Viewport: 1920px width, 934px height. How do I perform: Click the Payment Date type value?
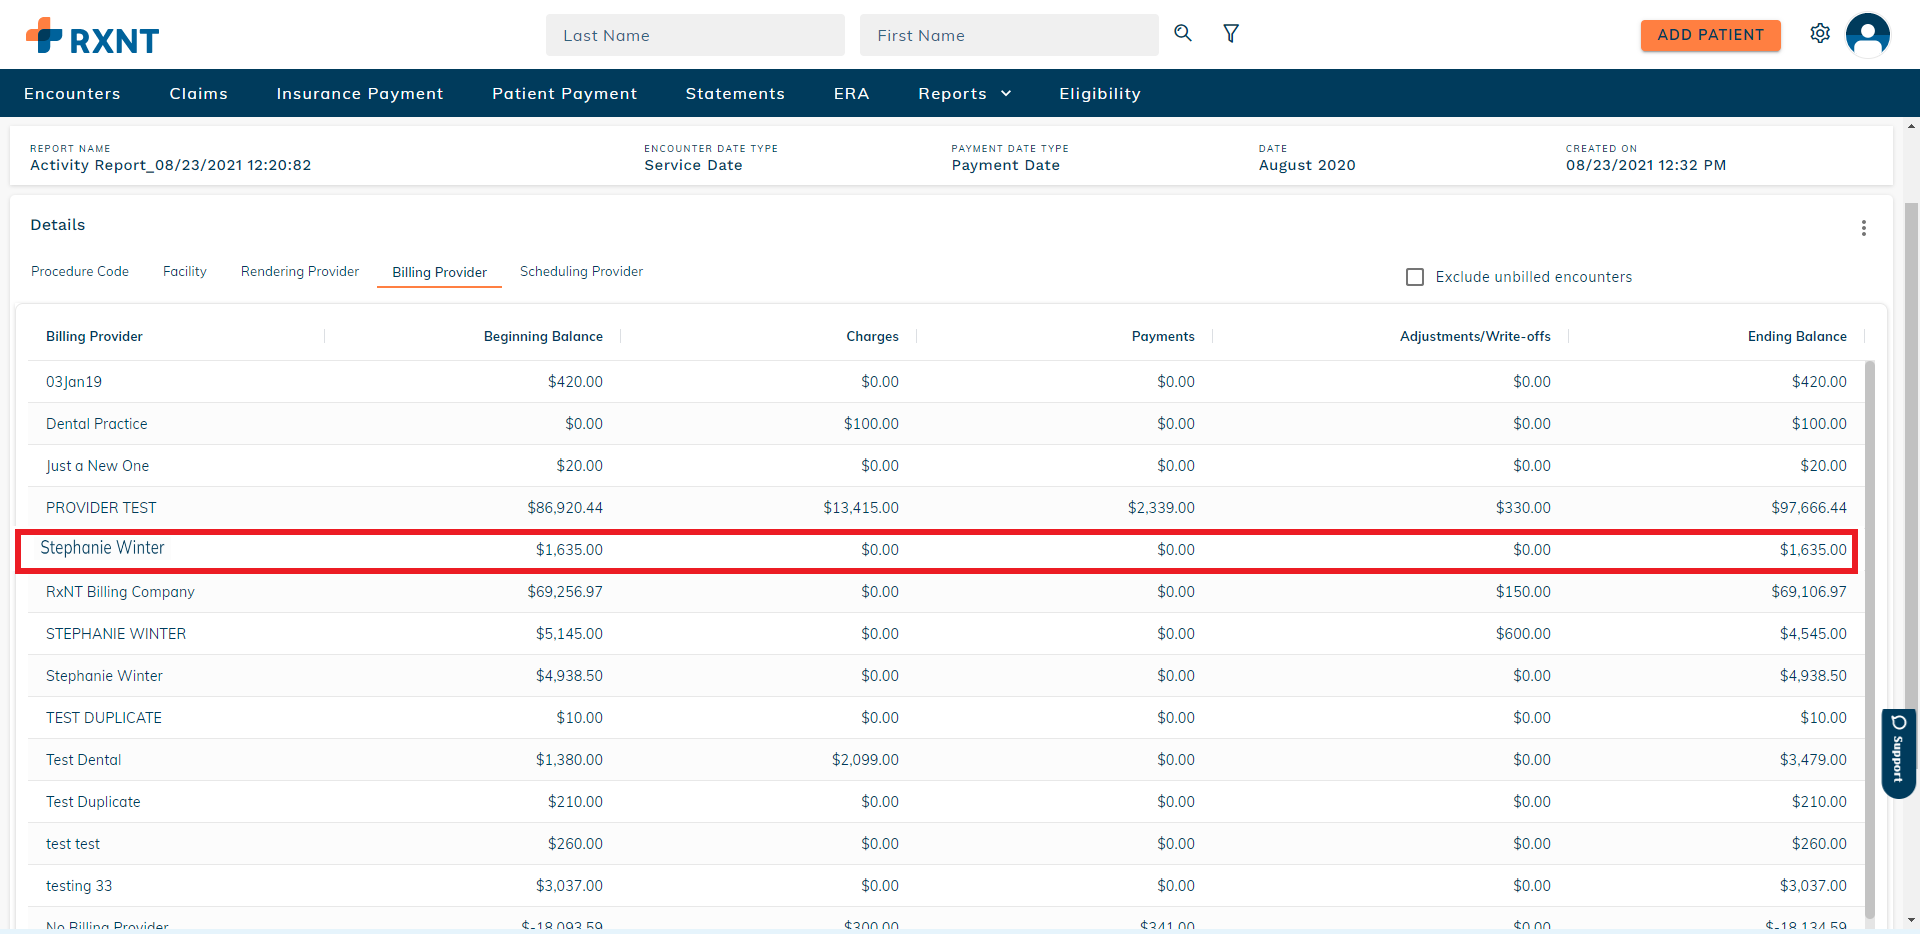[x=1005, y=165]
